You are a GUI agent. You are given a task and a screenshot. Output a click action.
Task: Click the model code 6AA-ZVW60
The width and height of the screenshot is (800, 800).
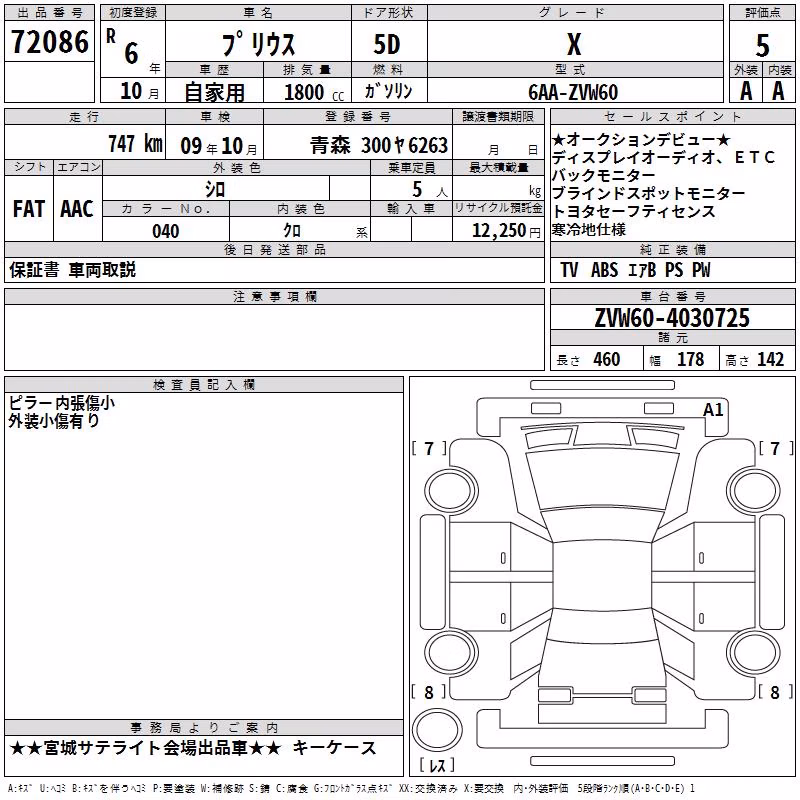[x=573, y=92]
